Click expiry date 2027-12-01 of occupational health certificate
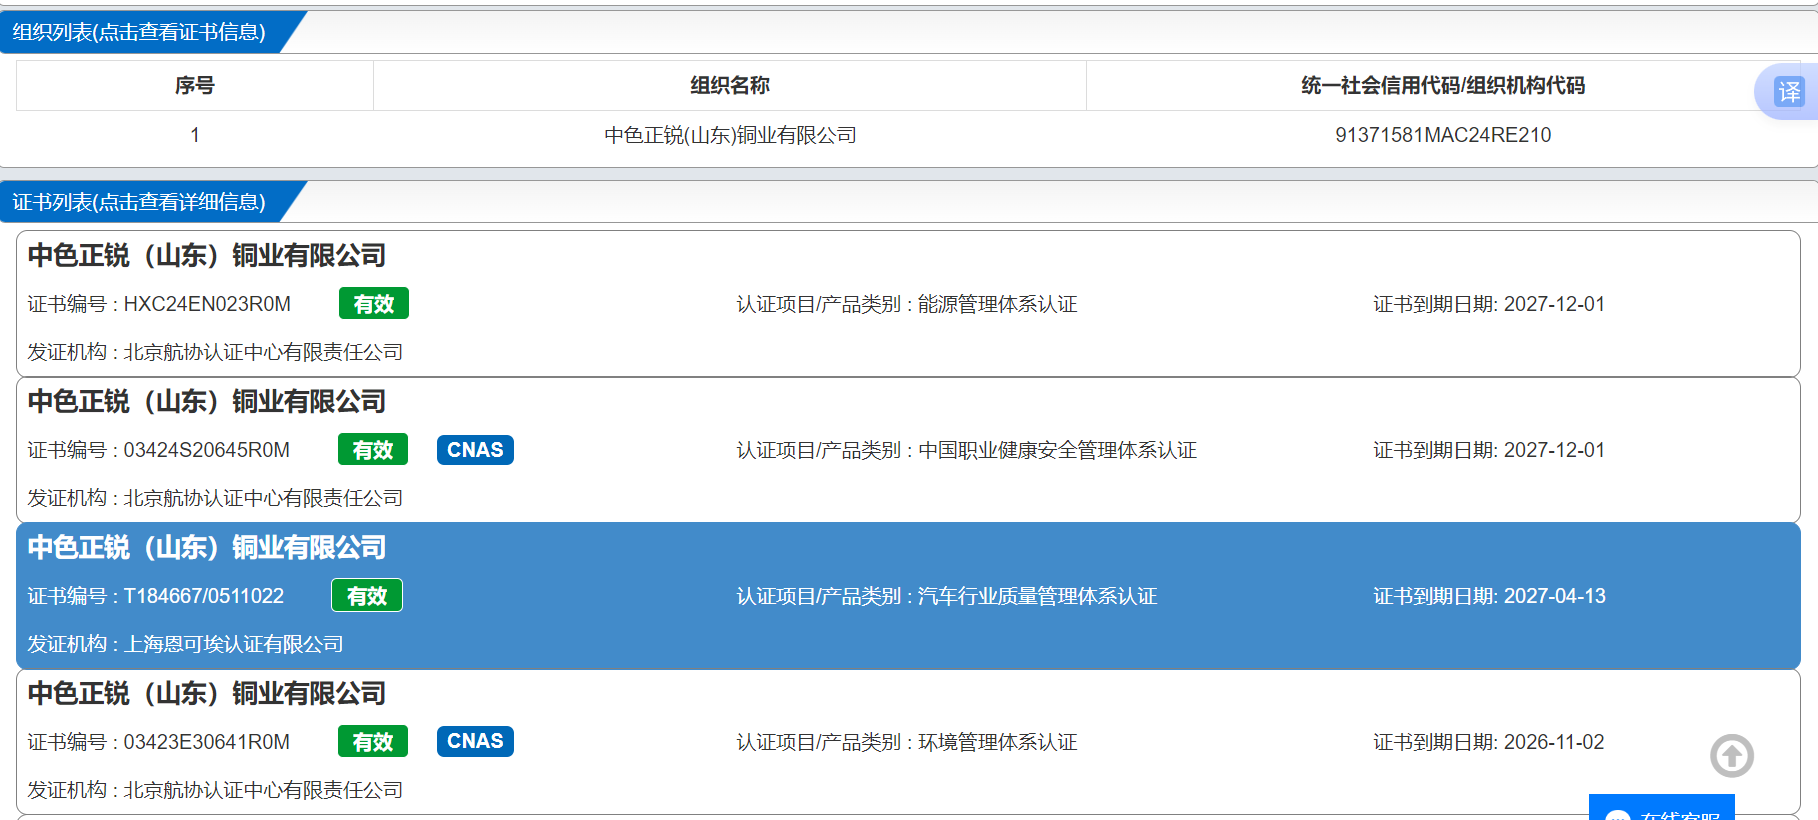This screenshot has height=820, width=1818. [x=1554, y=450]
